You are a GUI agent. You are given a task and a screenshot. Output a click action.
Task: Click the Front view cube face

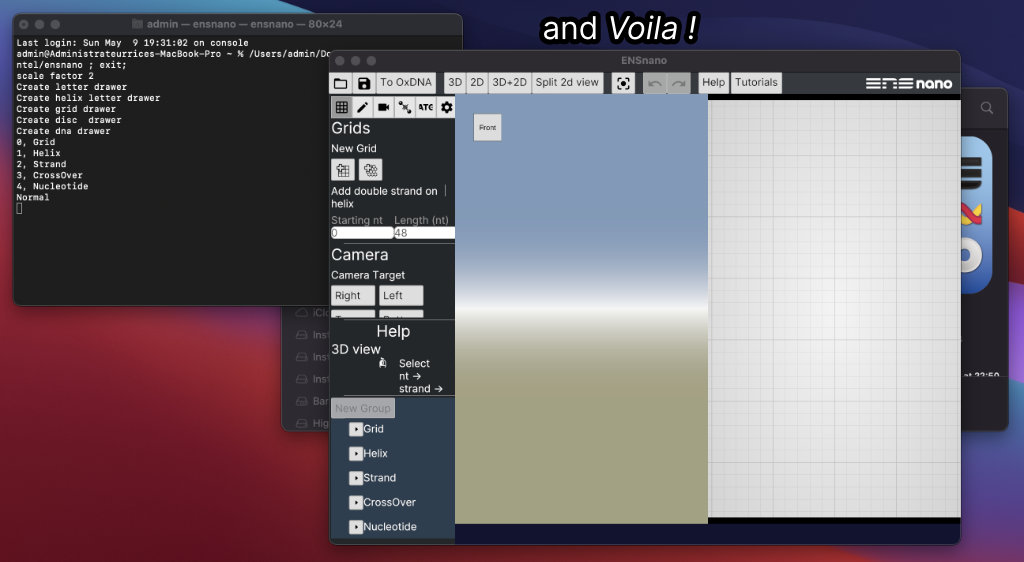click(487, 127)
